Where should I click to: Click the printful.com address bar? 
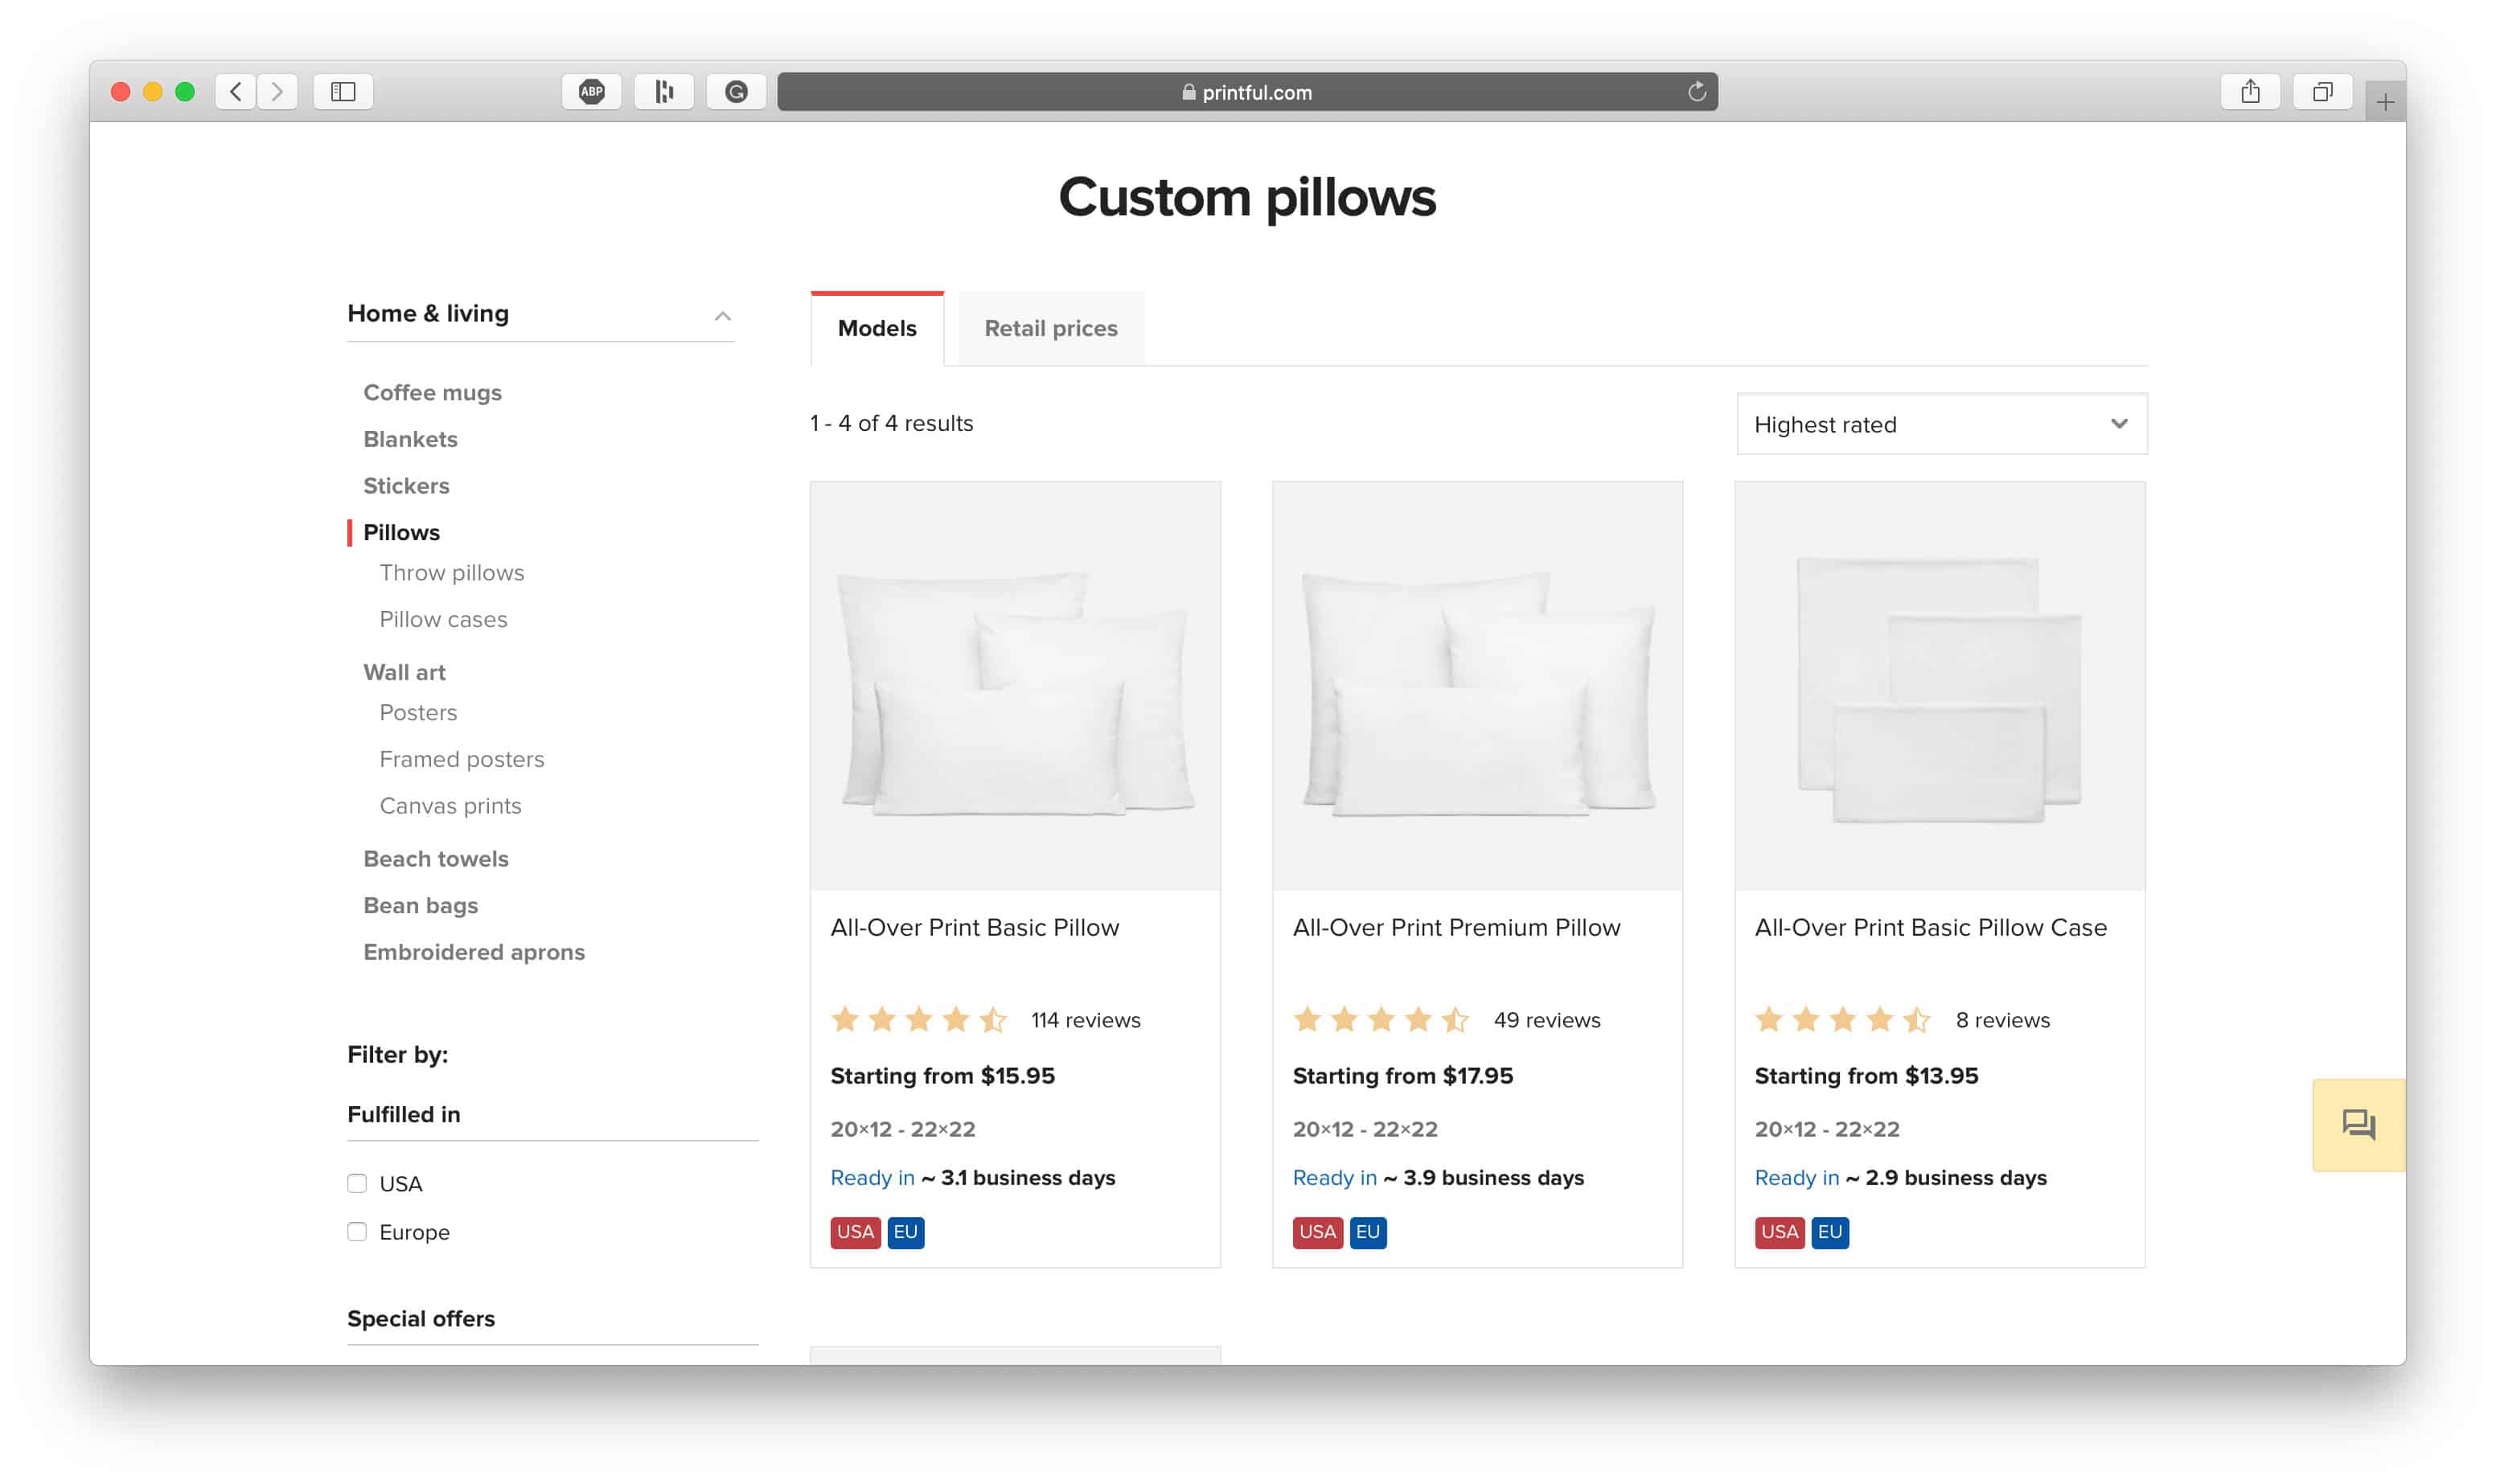pyautogui.click(x=1247, y=92)
